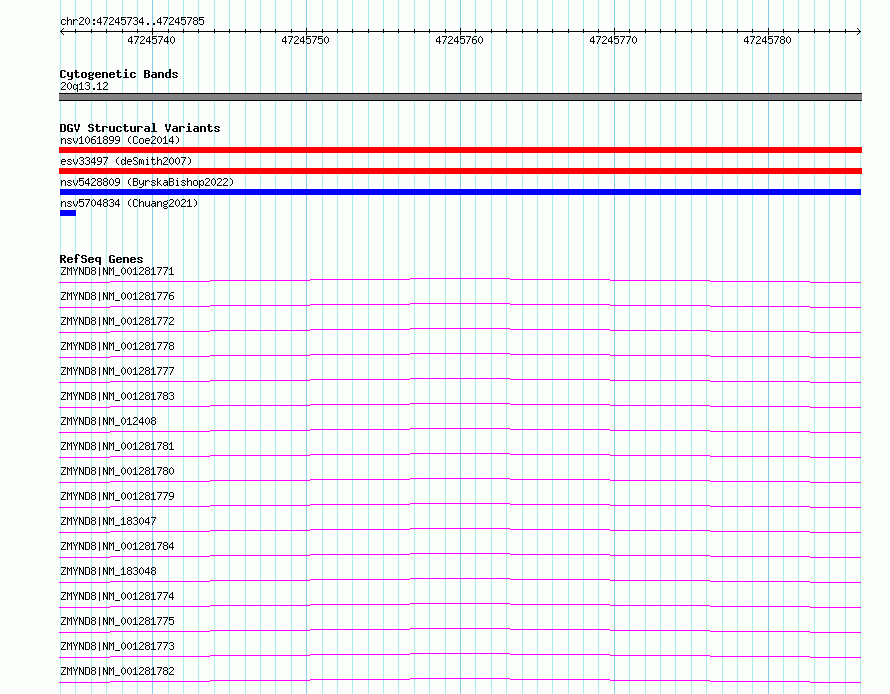The width and height of the screenshot is (890, 694).
Task: Select the DGV Structural Variants track title
Action: coord(140,128)
